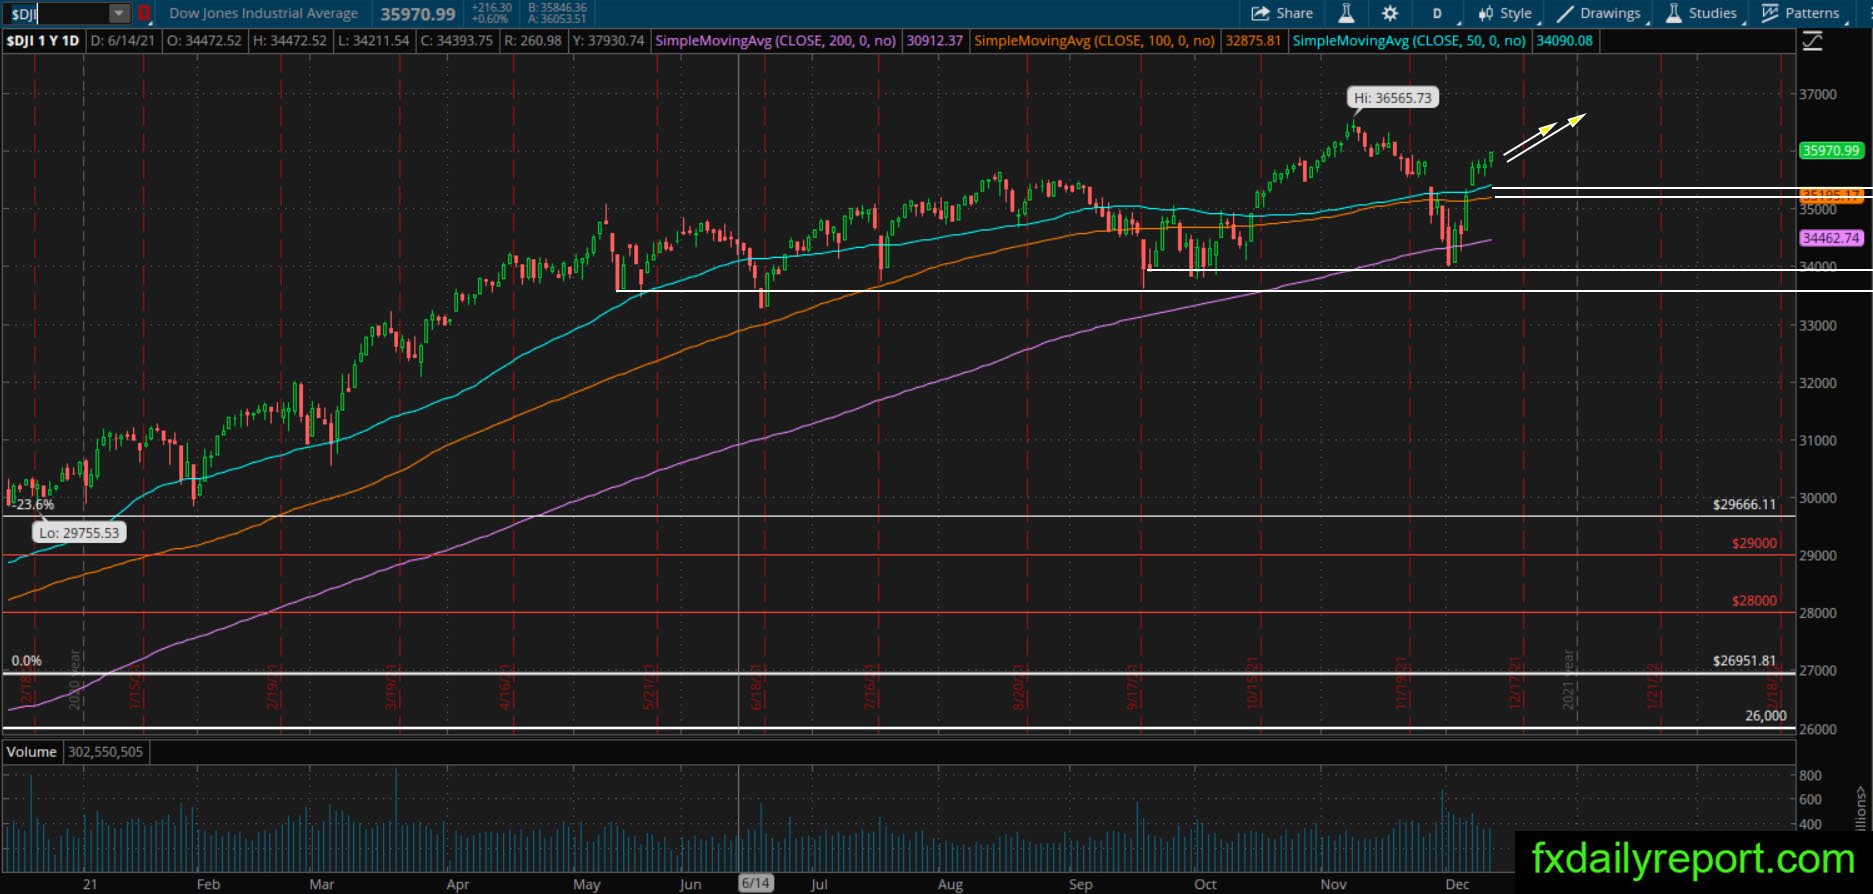Click the bid price B: 35846.36
Viewport: 1873px width, 894px height.
coord(557,8)
